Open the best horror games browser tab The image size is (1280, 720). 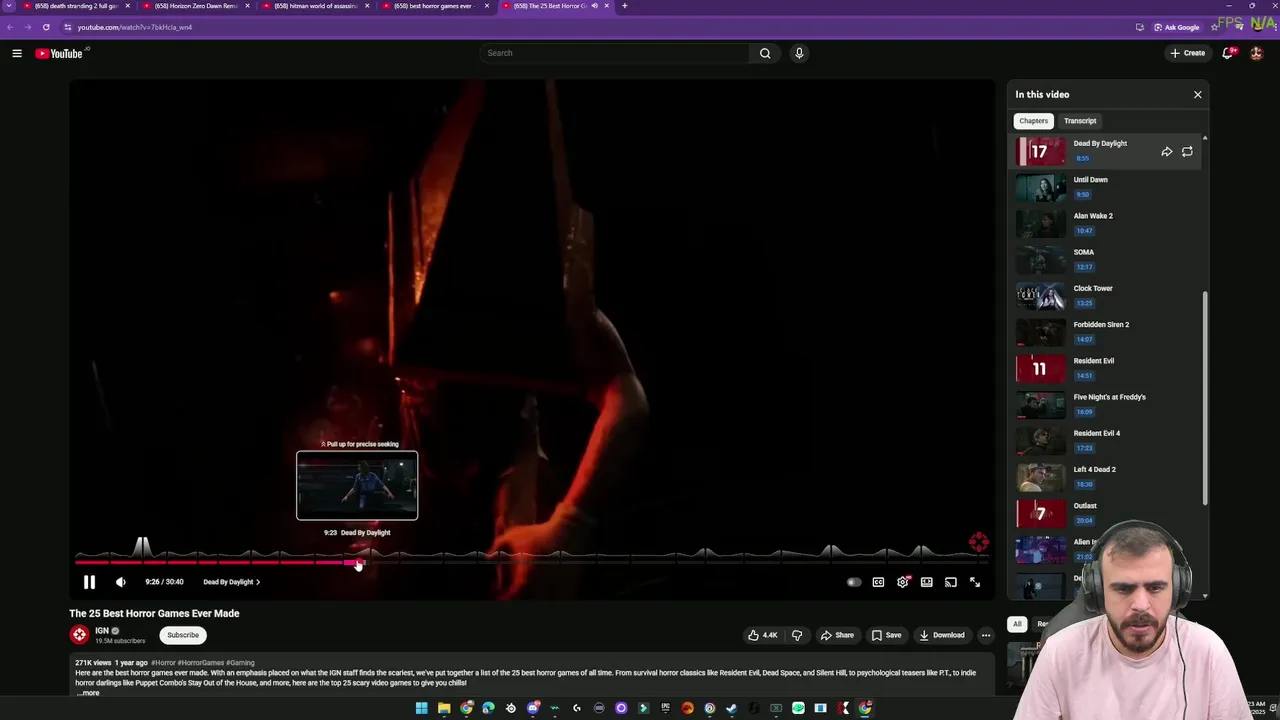click(437, 6)
